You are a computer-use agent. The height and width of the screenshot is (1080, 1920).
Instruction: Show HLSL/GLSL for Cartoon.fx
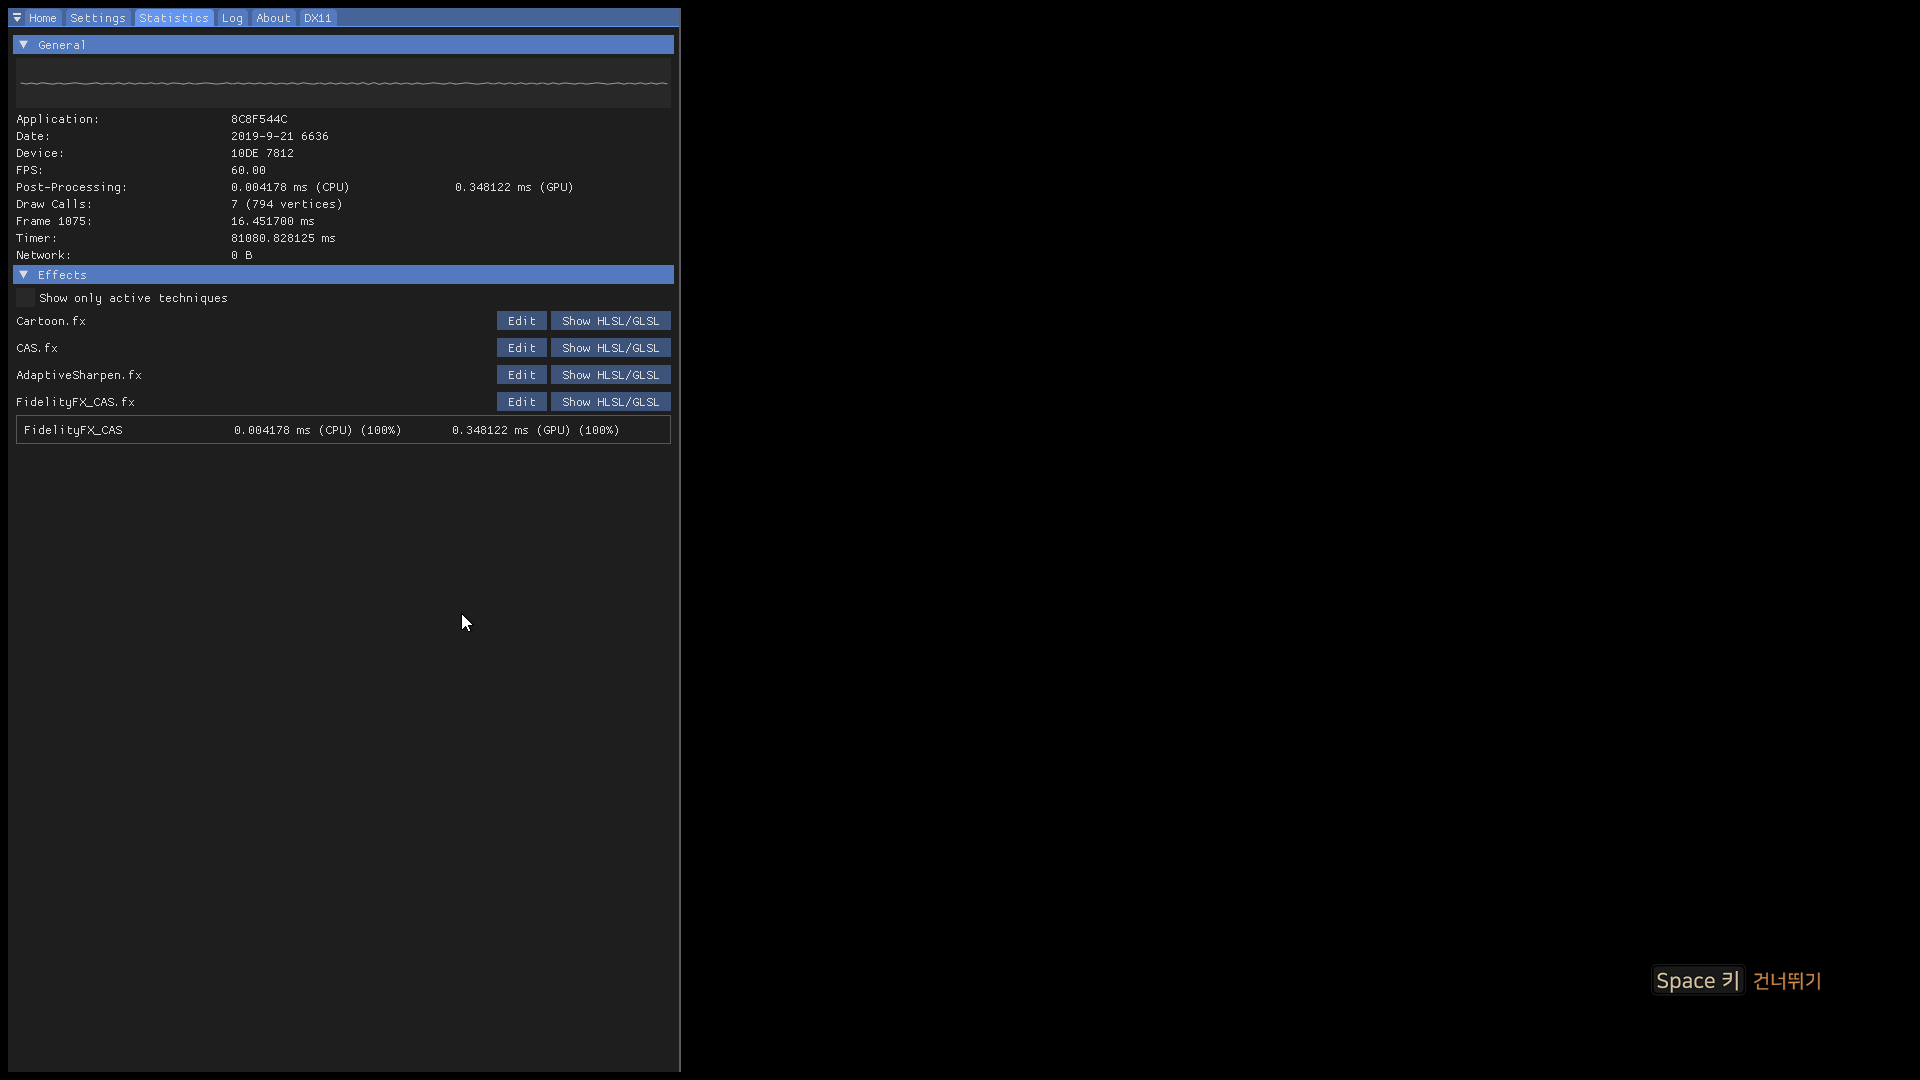(610, 321)
